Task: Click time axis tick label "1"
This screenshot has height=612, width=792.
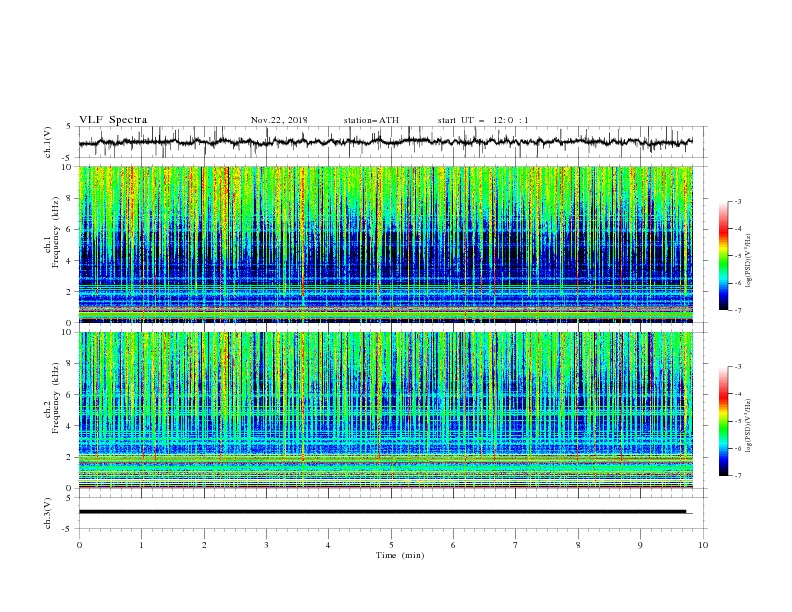Action: coord(142,545)
